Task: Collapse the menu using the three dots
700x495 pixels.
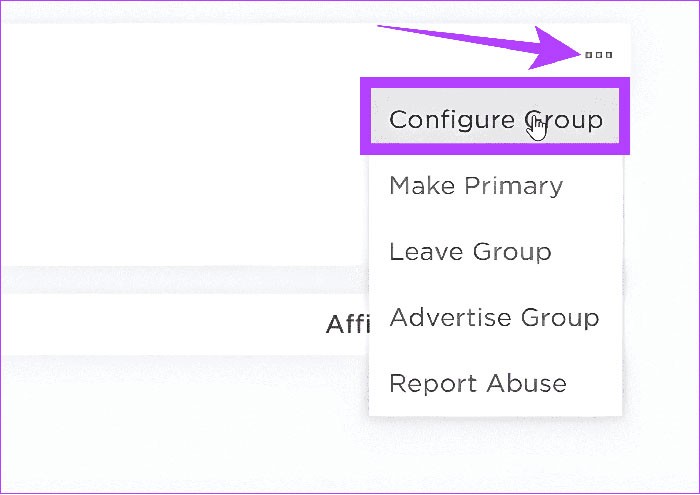Action: (x=598, y=55)
